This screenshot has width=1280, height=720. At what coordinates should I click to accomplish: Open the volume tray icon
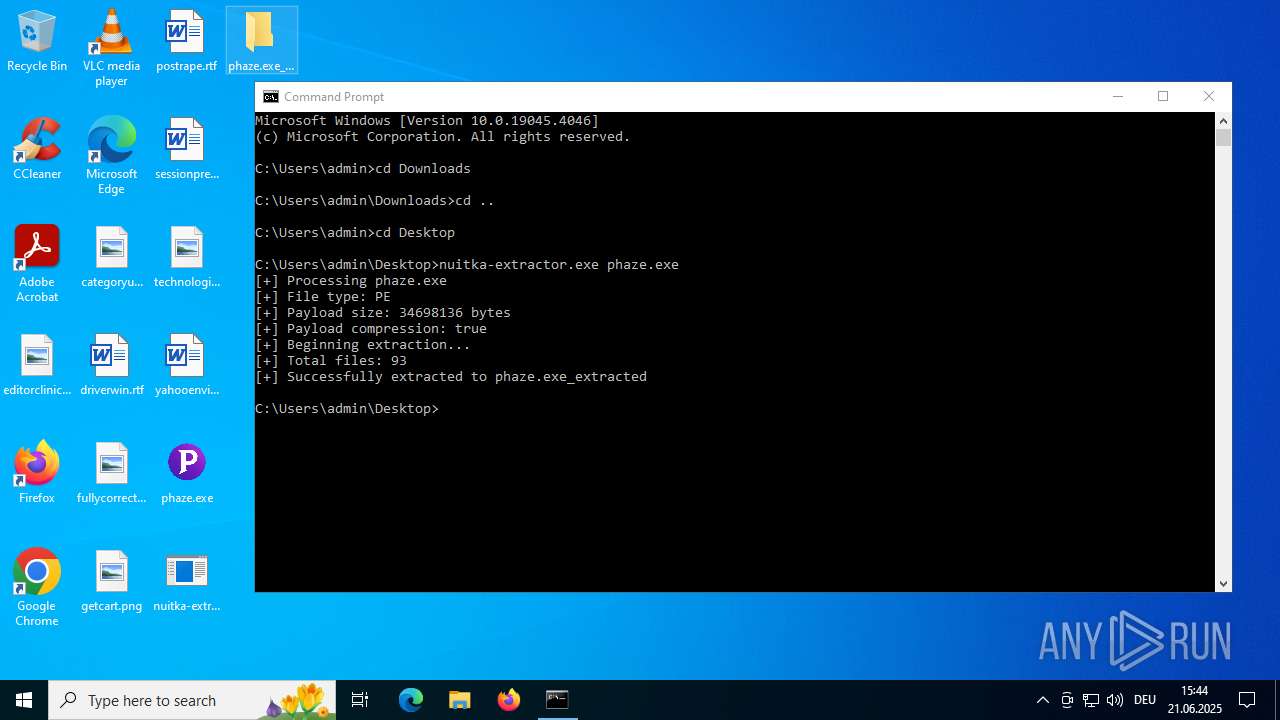point(1115,700)
